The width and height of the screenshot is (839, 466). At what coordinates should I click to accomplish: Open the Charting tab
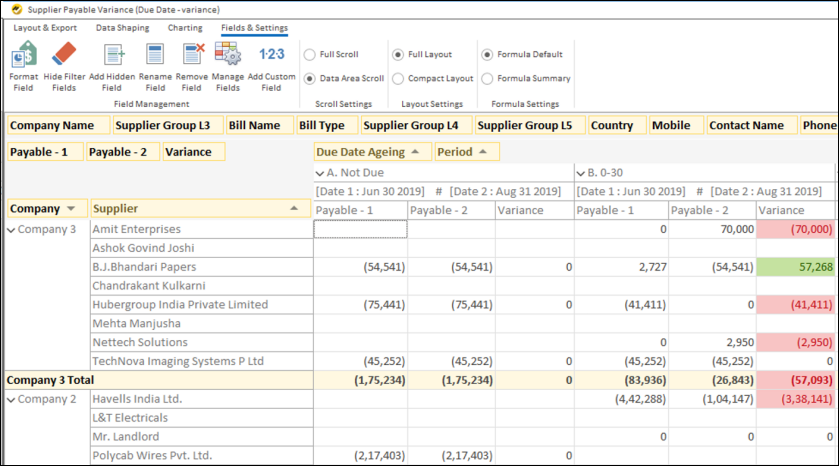pyautogui.click(x=184, y=28)
